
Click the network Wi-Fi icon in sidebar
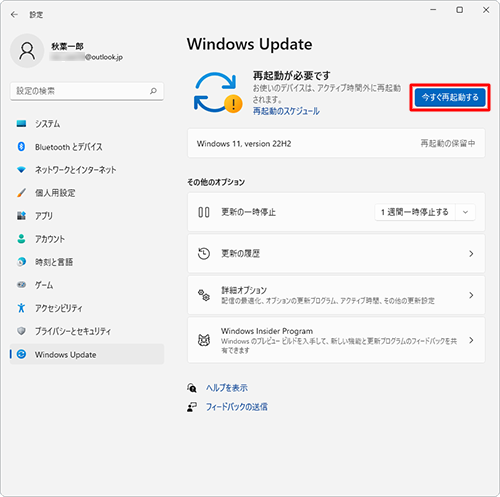tap(21, 170)
